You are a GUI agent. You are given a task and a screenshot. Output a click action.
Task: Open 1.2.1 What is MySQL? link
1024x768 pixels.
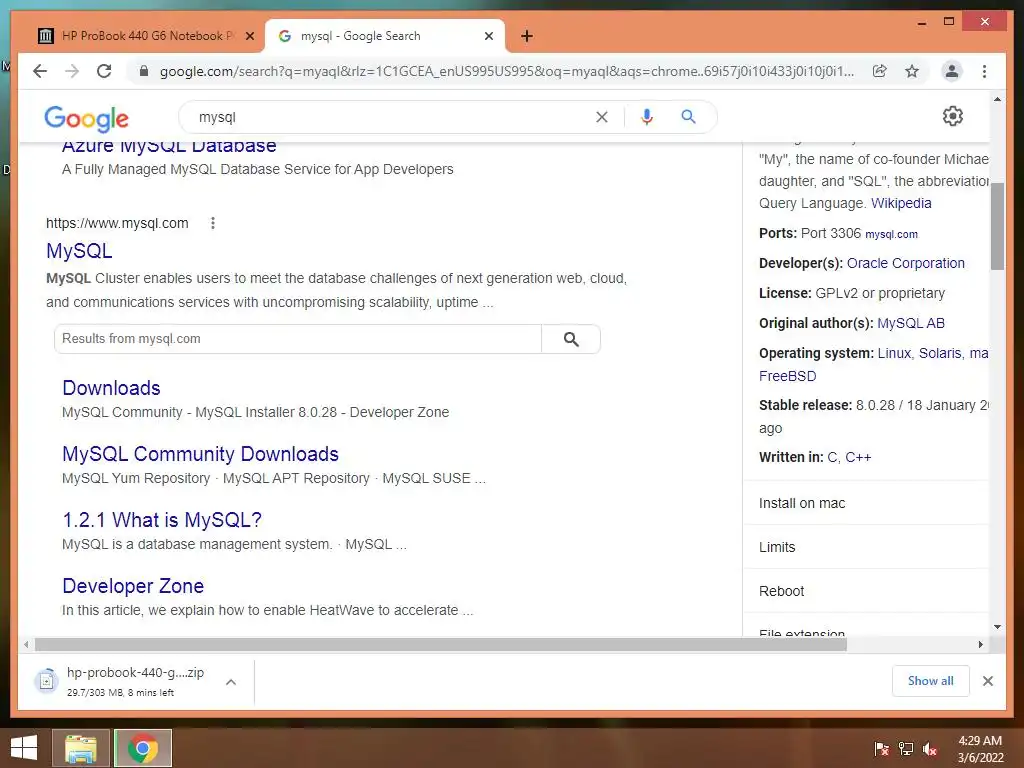click(162, 520)
